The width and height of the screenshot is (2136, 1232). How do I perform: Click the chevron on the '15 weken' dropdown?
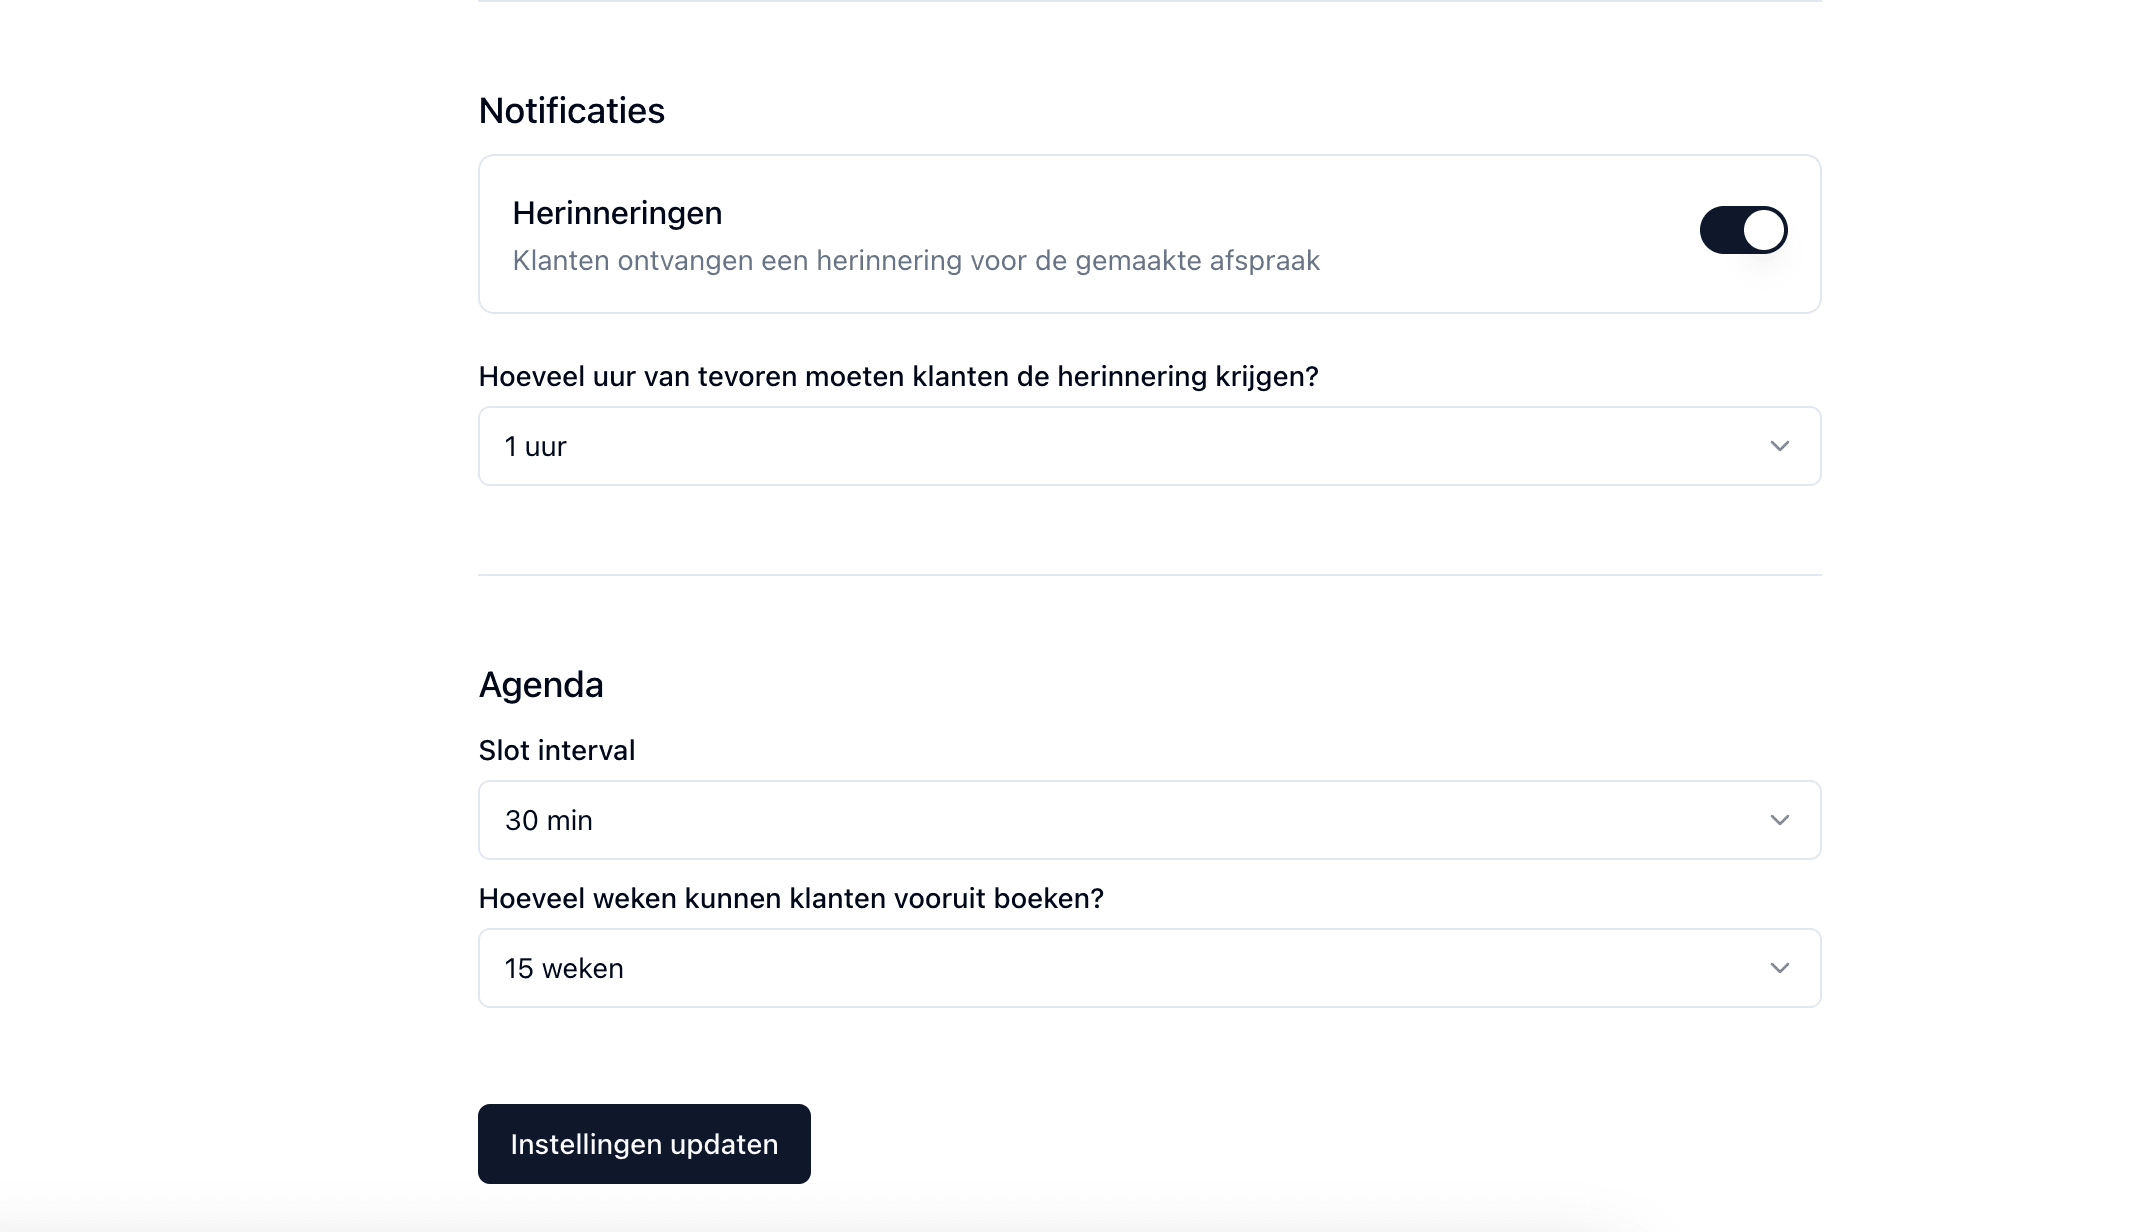(x=1779, y=968)
